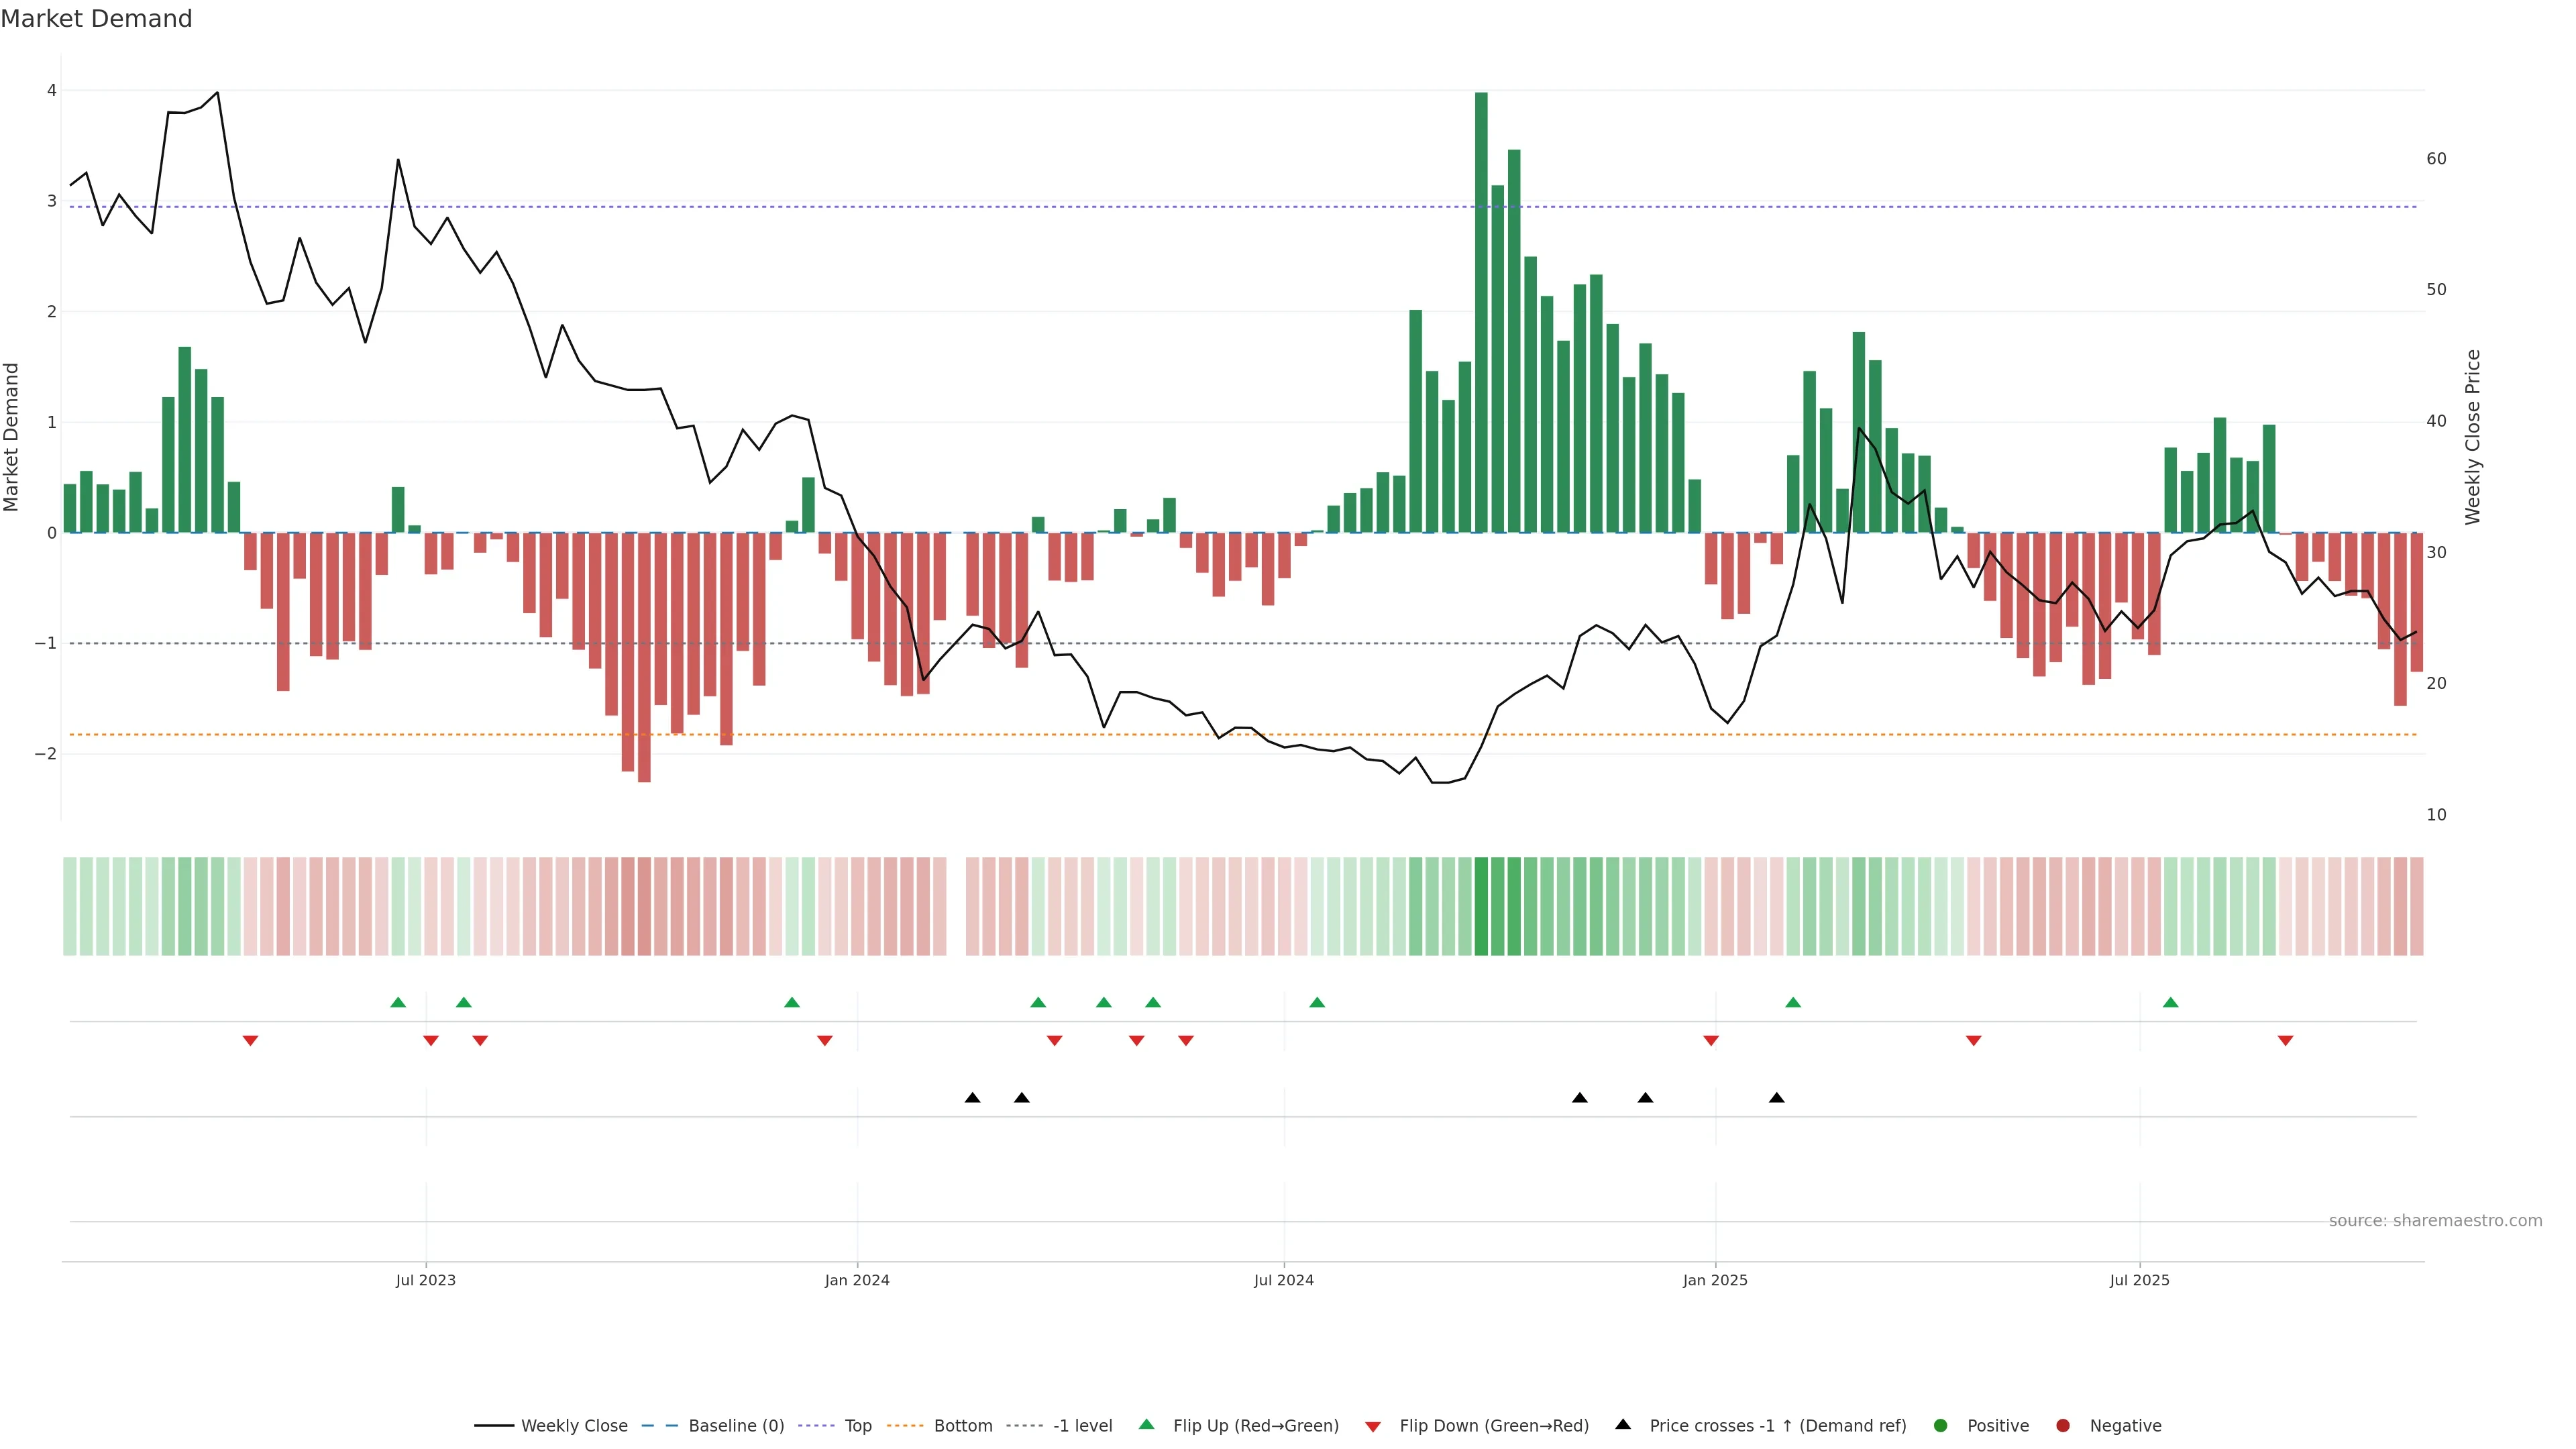Click the Market Demand chart title

pos(96,19)
